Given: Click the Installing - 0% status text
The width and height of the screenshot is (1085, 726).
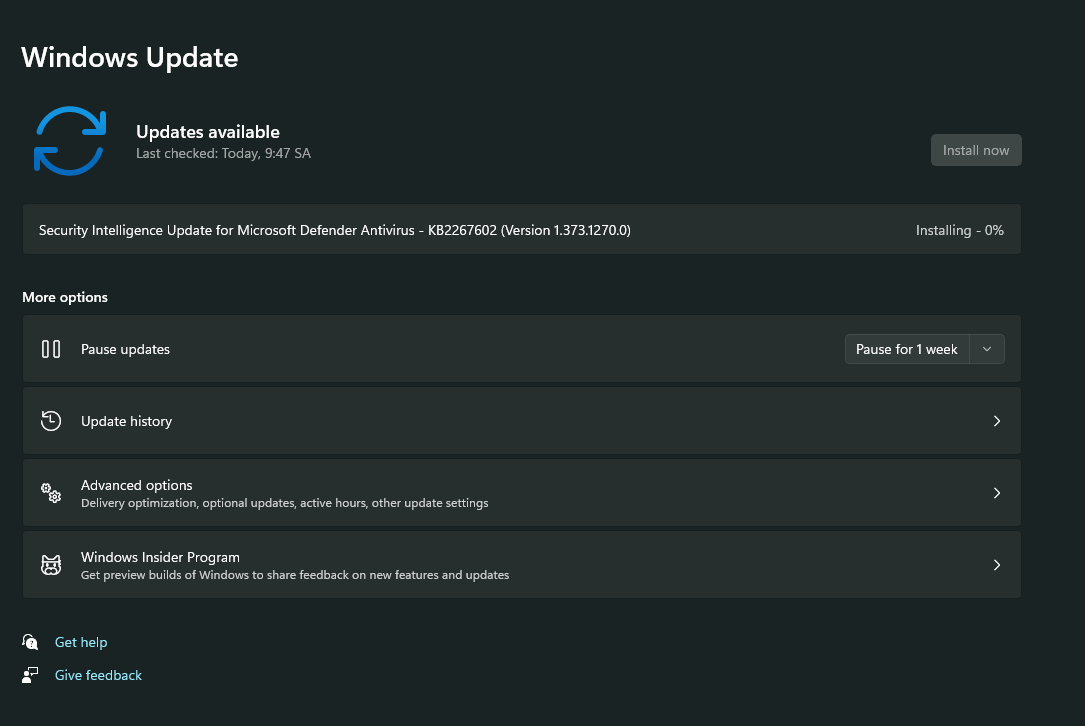Looking at the screenshot, I should click(960, 230).
